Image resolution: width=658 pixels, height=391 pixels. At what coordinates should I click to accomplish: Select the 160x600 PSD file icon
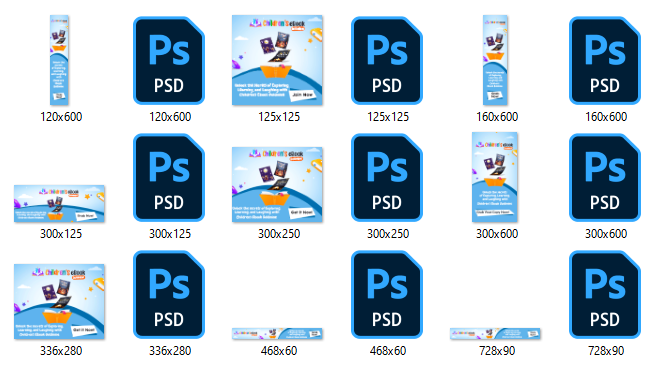pyautogui.click(x=605, y=60)
